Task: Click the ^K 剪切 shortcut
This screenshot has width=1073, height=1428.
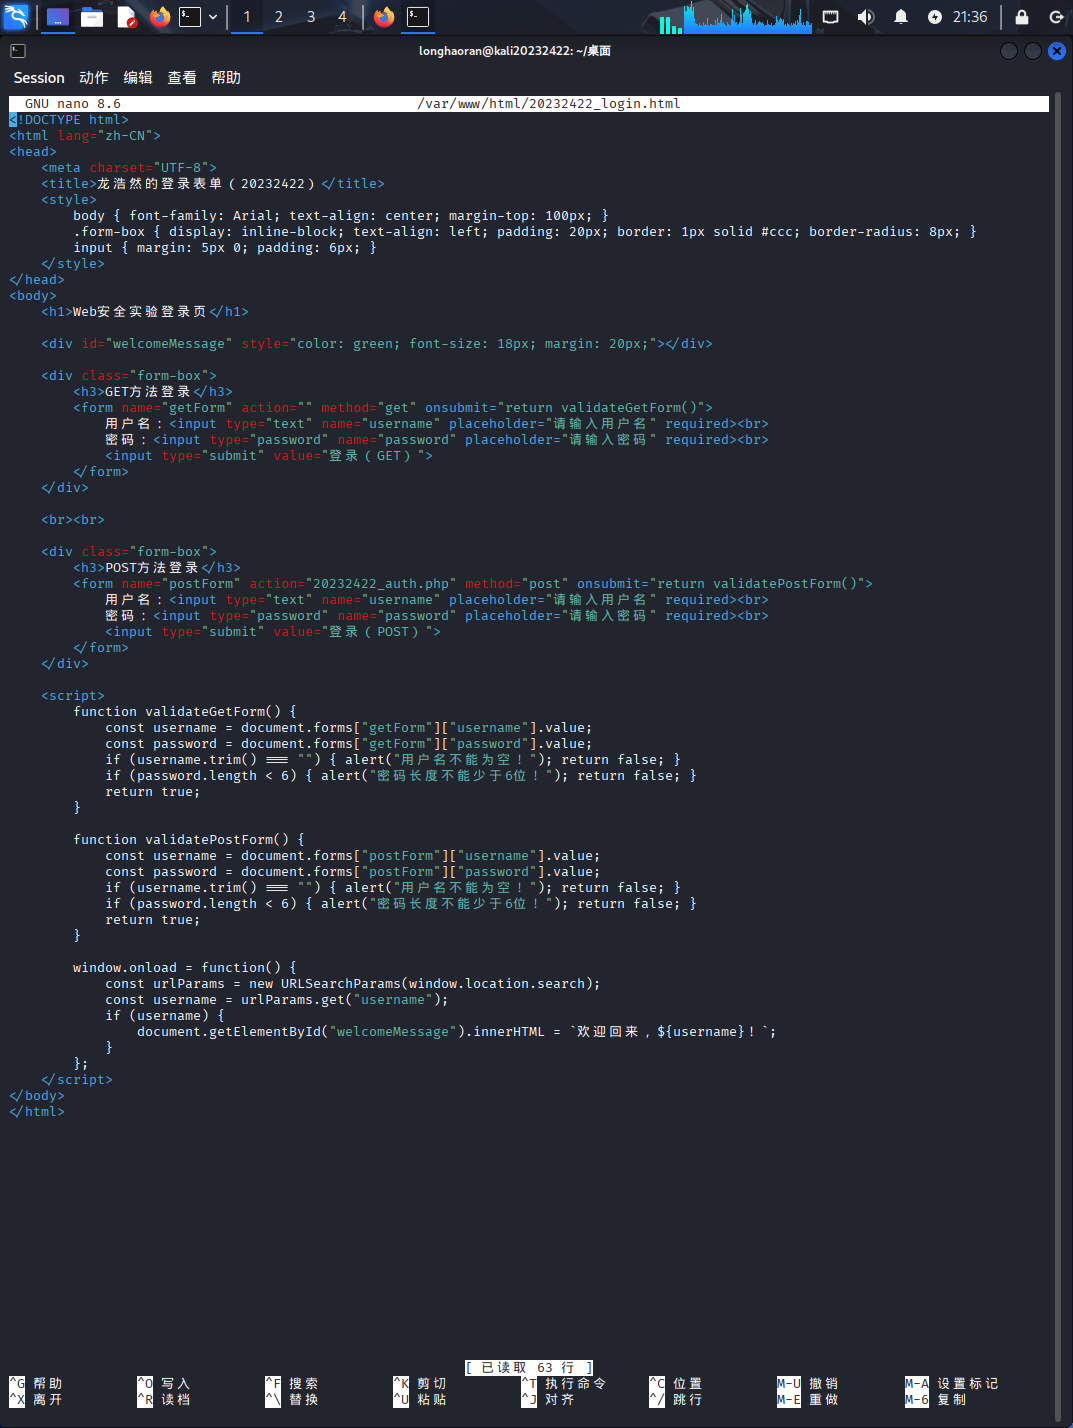Action: [x=420, y=1384]
